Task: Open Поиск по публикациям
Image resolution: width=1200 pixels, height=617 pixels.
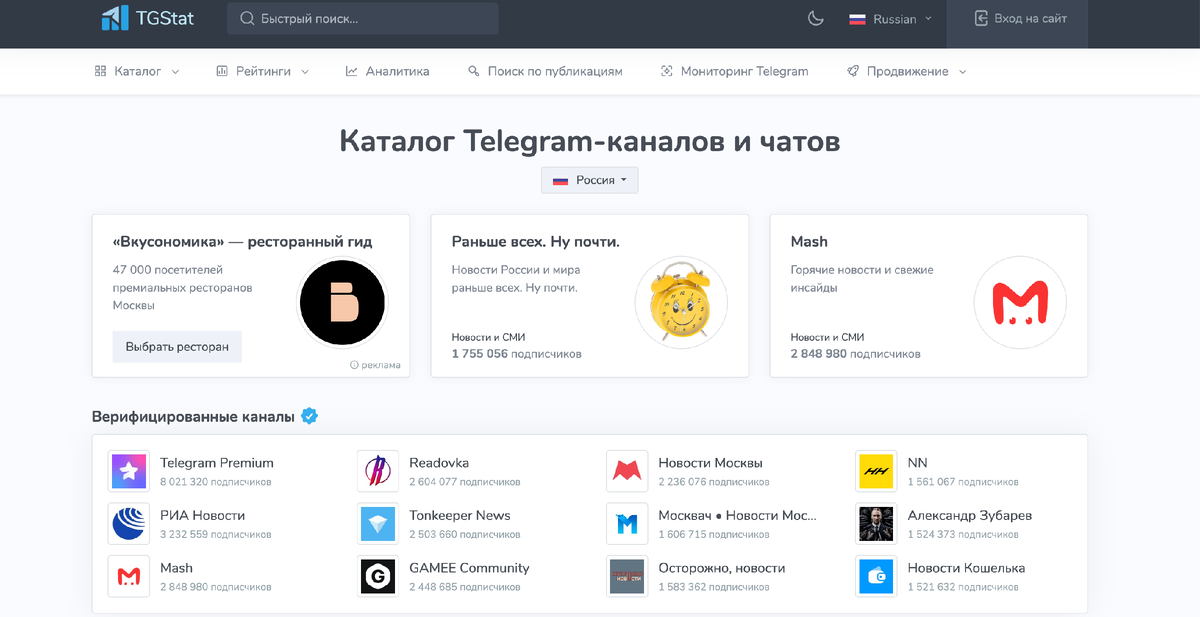Action: click(545, 71)
